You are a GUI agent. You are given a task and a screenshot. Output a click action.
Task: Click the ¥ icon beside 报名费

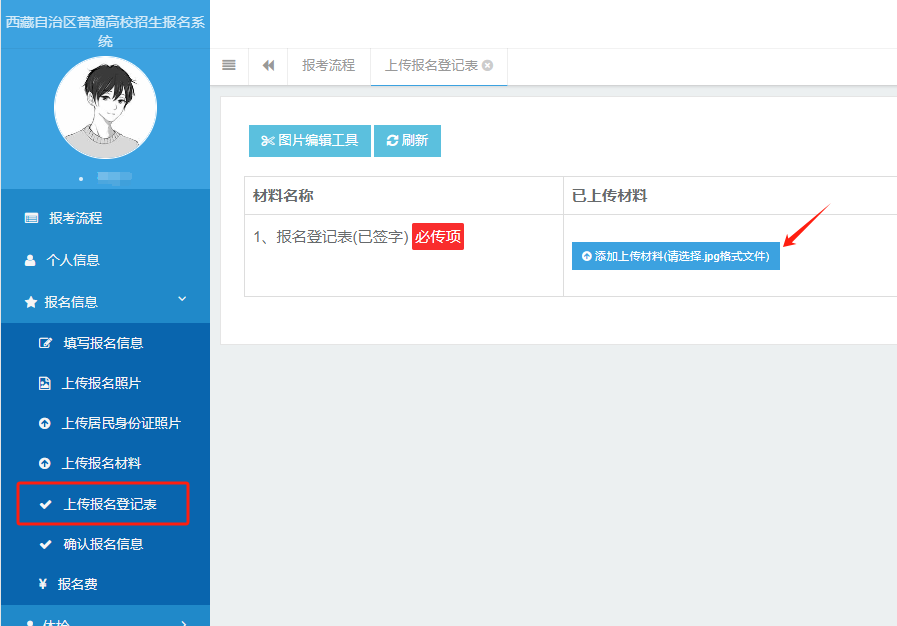pos(45,583)
